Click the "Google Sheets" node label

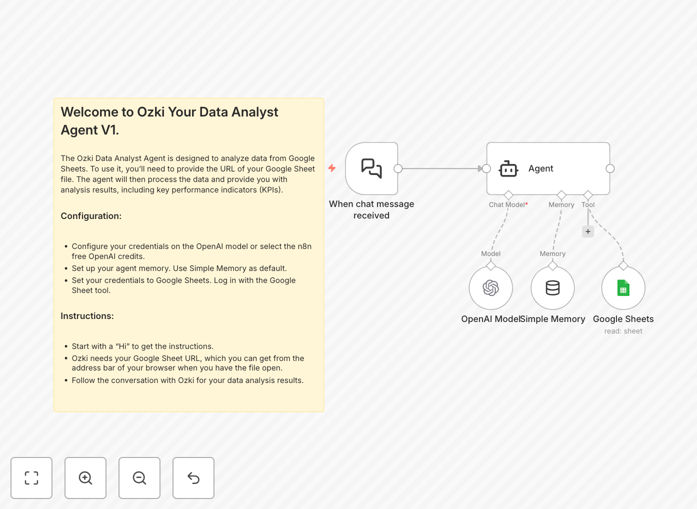623,319
